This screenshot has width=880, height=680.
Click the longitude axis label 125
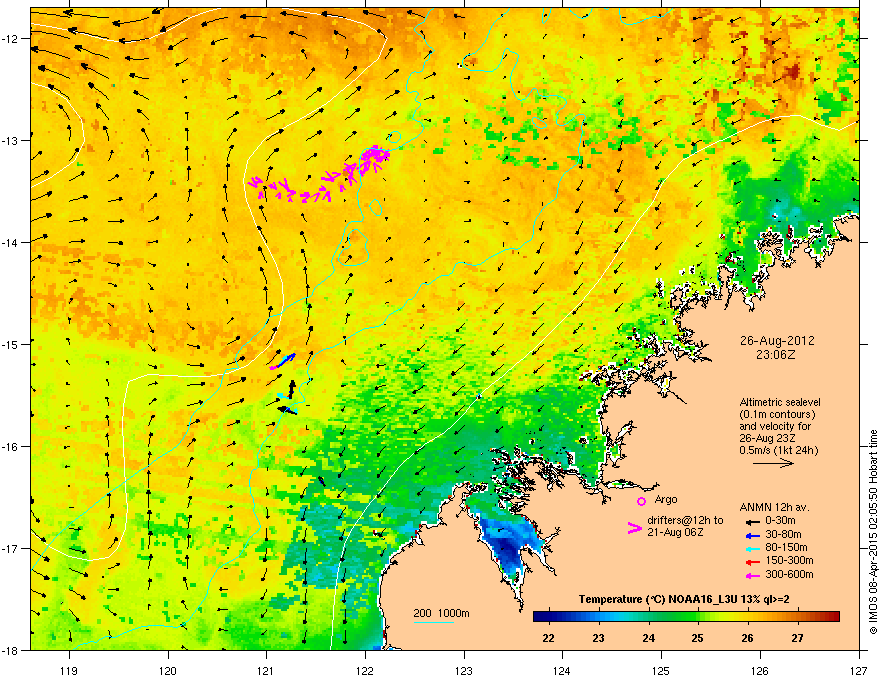coord(661,670)
